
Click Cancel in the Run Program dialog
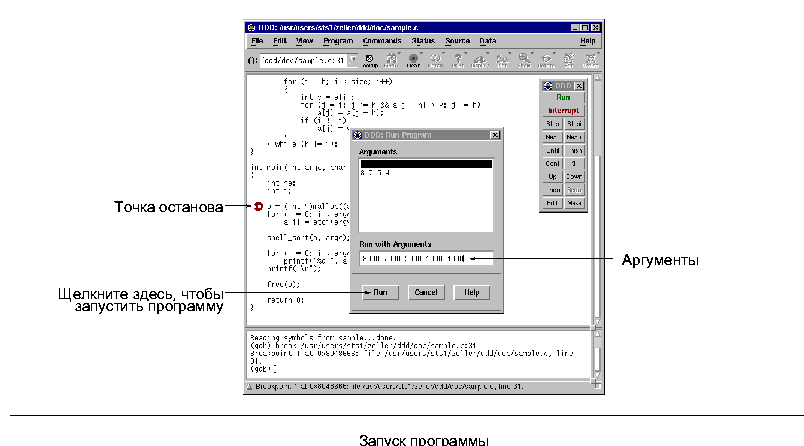425,293
